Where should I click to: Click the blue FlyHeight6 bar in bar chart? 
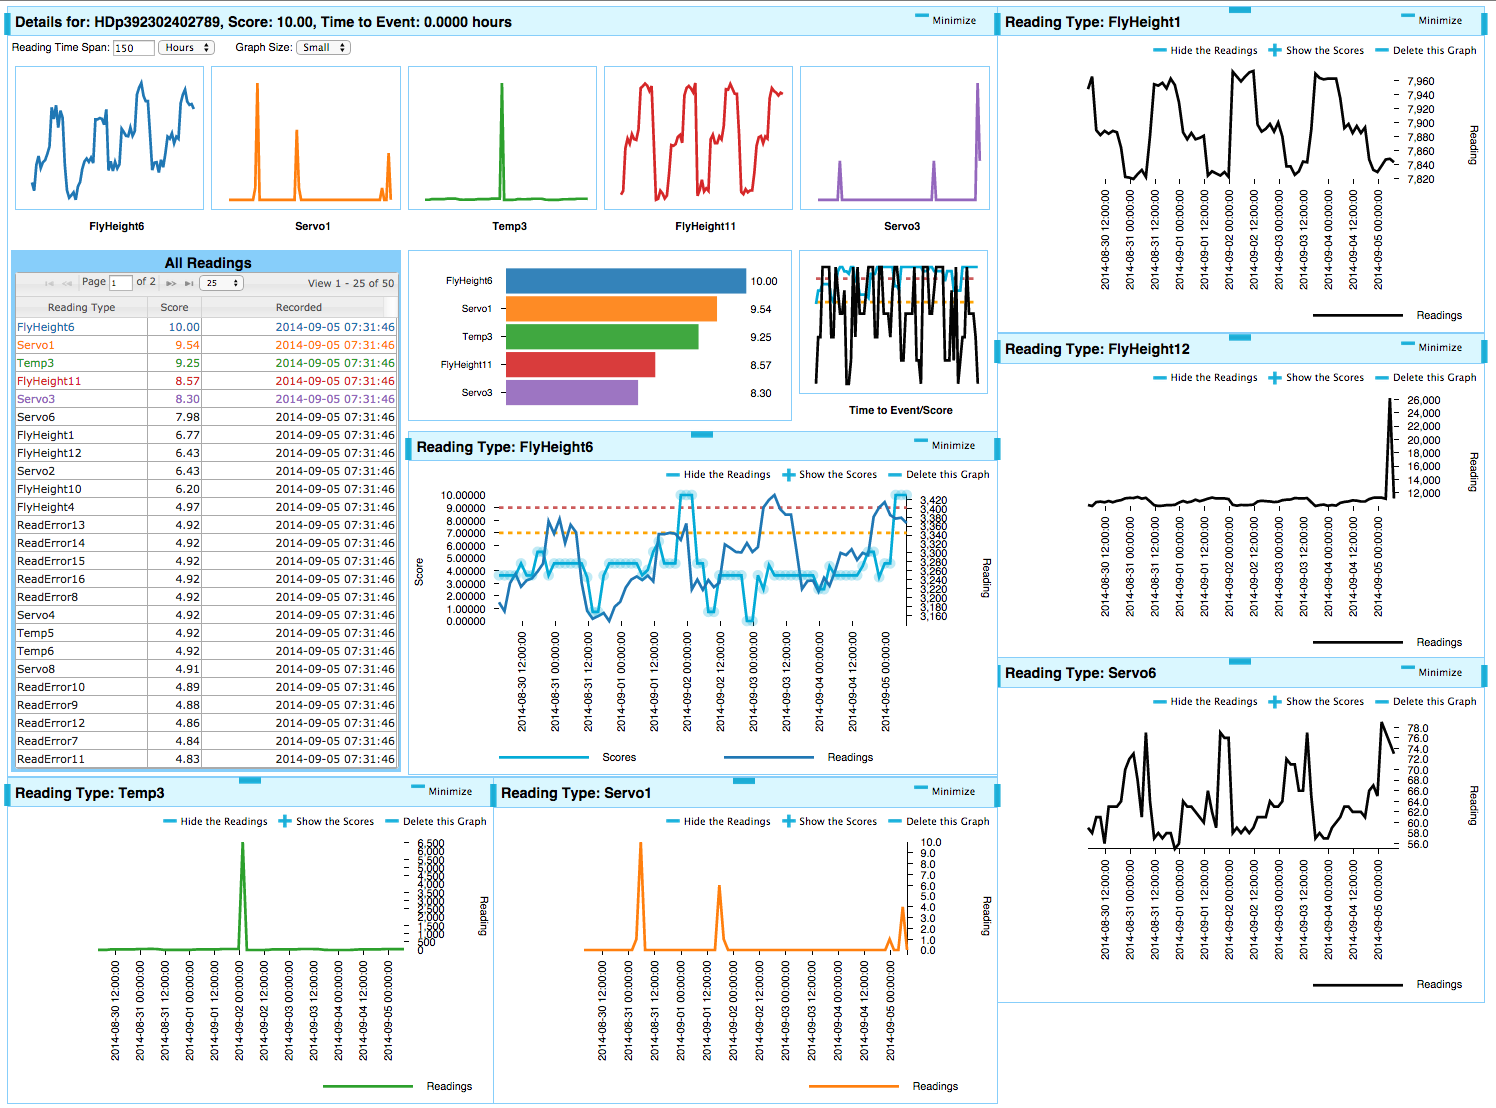pyautogui.click(x=626, y=281)
